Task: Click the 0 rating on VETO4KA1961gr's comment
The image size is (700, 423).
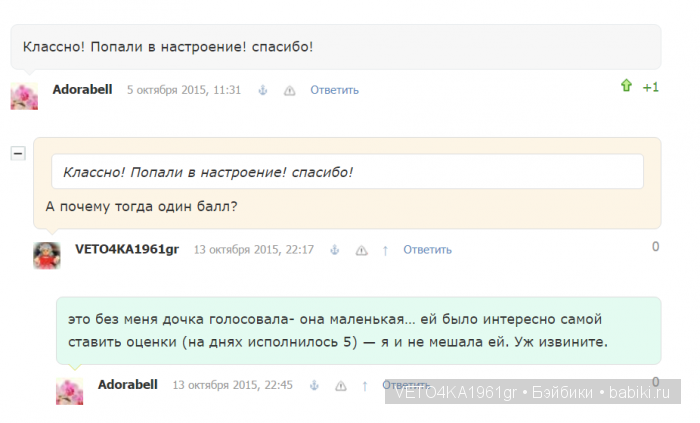Action: [x=655, y=246]
